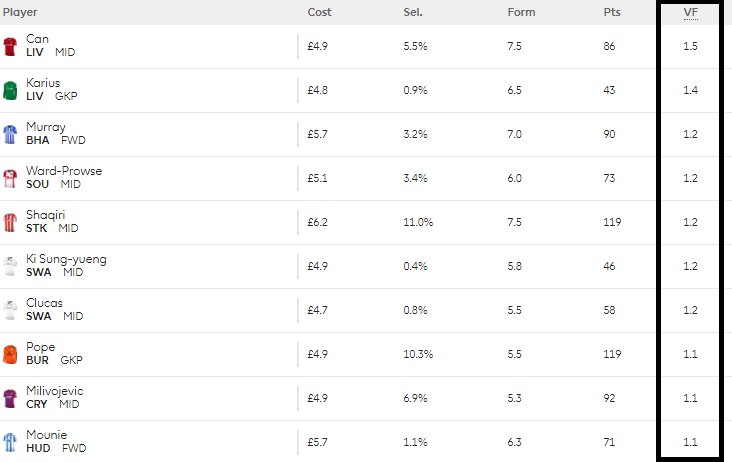Select Milivojevic's VF value 1.1

click(690, 398)
